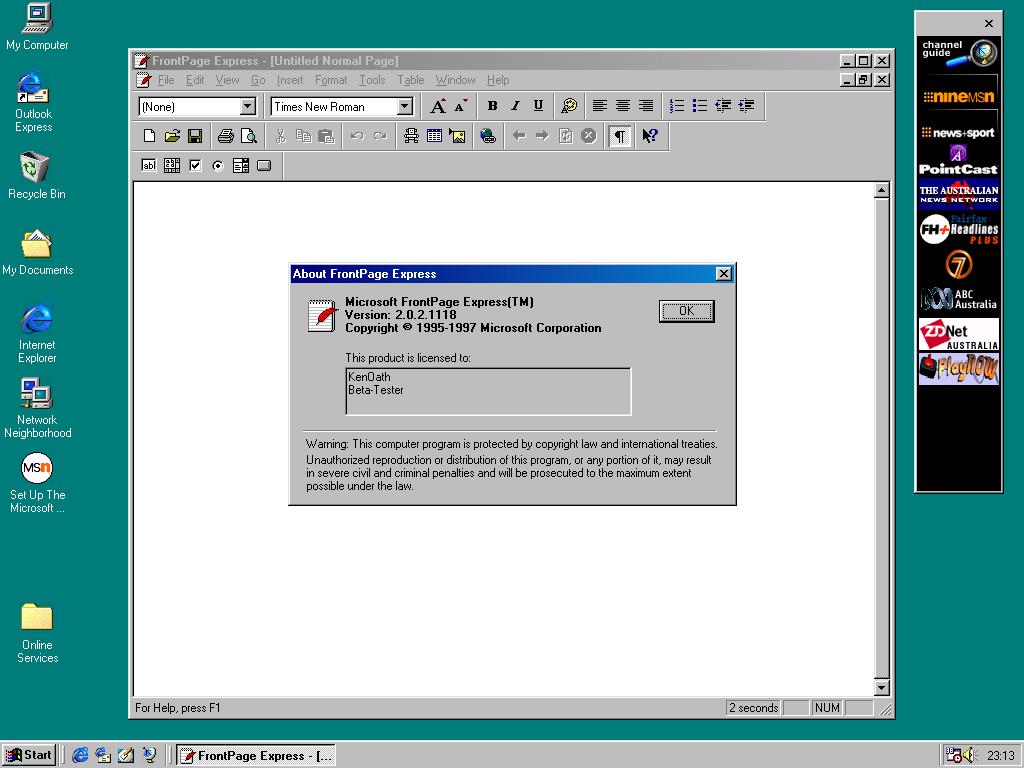
Task: Open the ninemsn channel
Action: pos(959,97)
